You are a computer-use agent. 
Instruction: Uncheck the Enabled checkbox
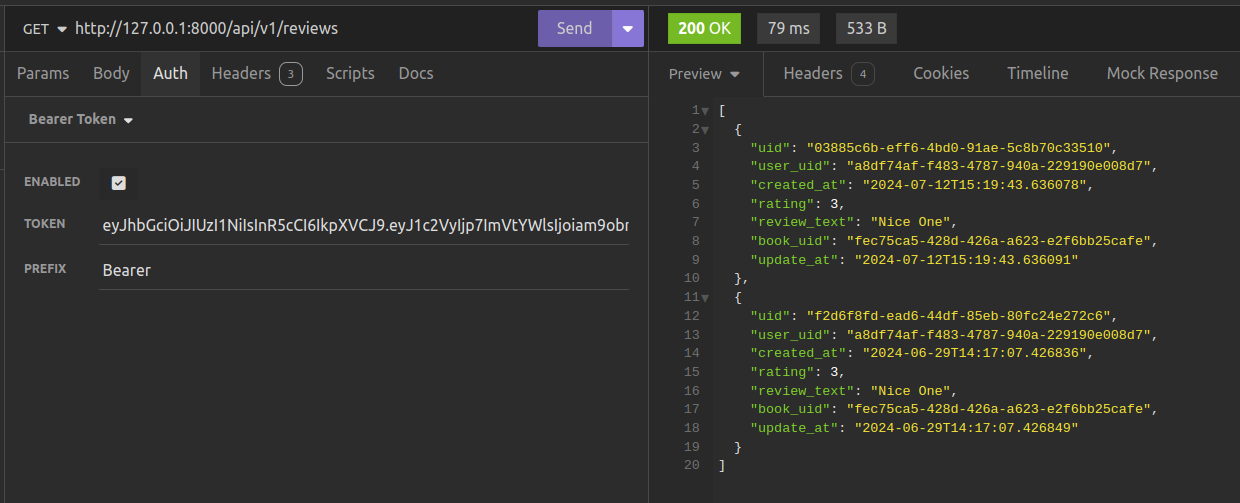(x=118, y=183)
